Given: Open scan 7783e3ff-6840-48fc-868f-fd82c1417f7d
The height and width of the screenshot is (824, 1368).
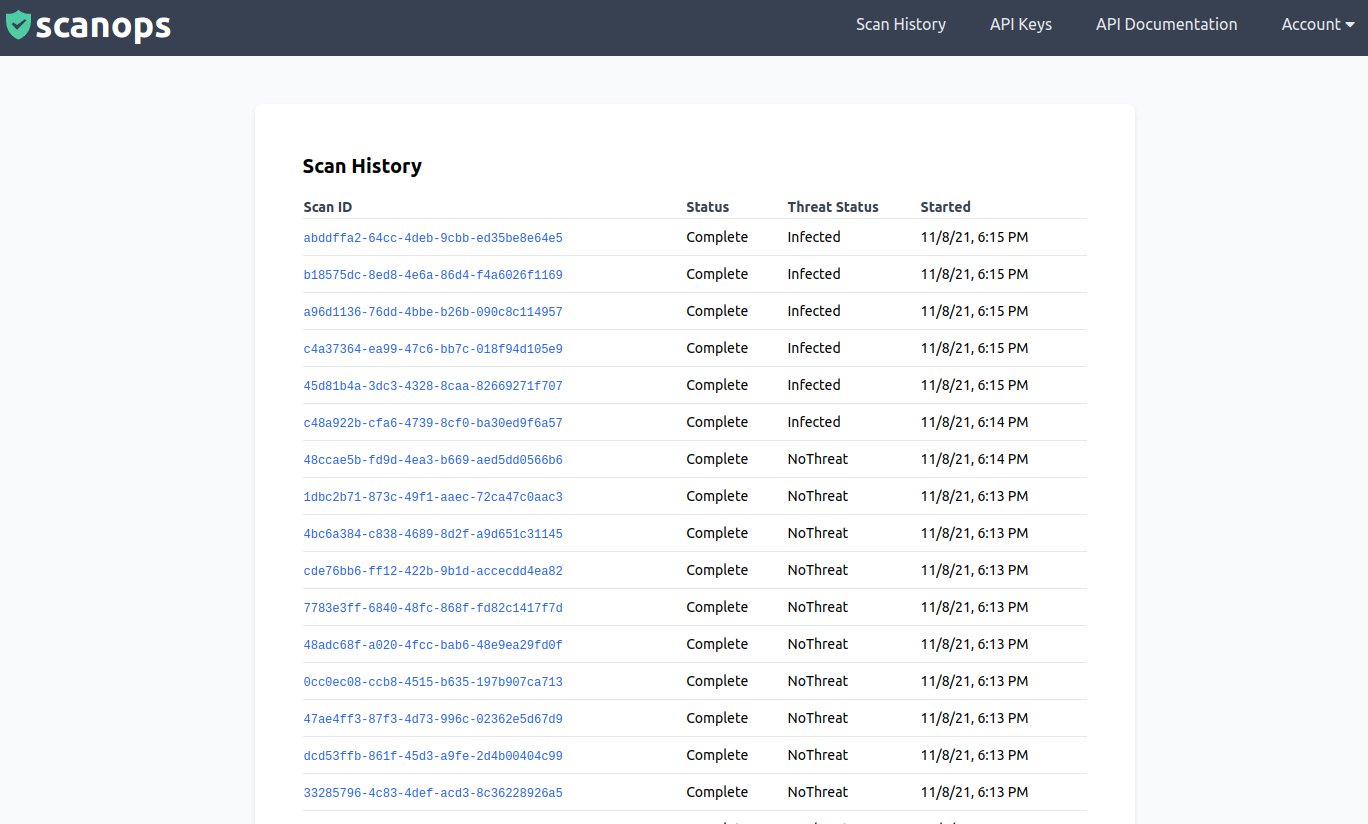Looking at the screenshot, I should coord(433,608).
